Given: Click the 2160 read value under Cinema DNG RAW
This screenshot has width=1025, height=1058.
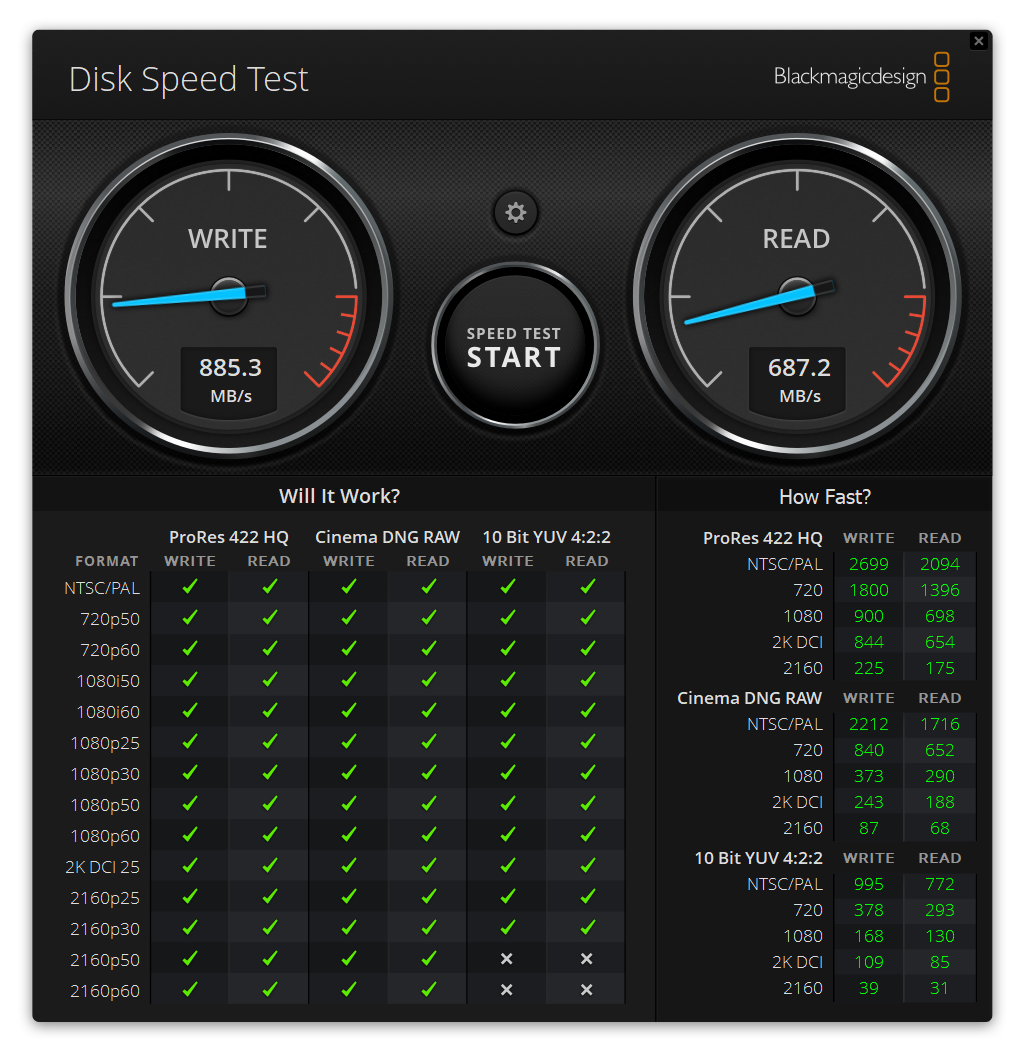Looking at the screenshot, I should pyautogui.click(x=939, y=828).
